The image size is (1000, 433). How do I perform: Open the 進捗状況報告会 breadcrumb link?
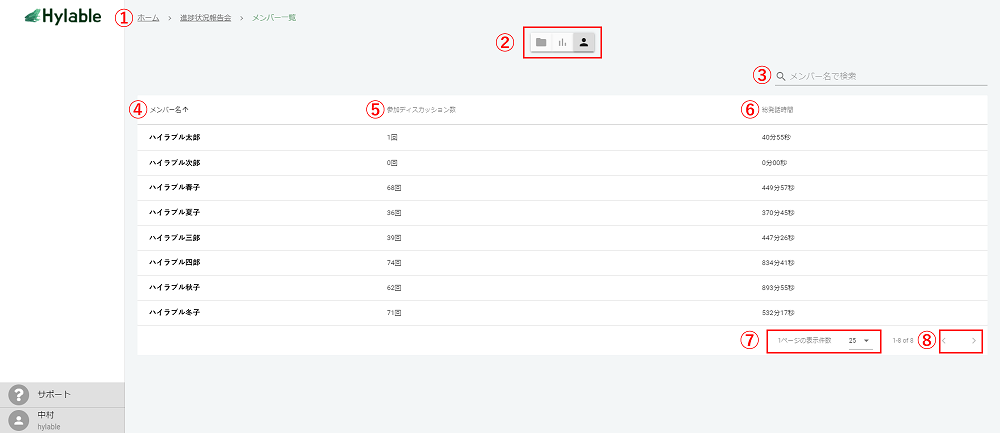pos(207,18)
